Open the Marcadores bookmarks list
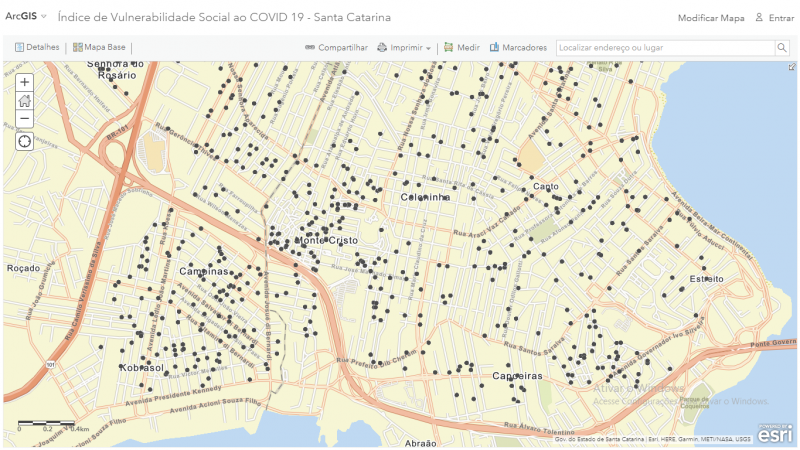 (518, 47)
